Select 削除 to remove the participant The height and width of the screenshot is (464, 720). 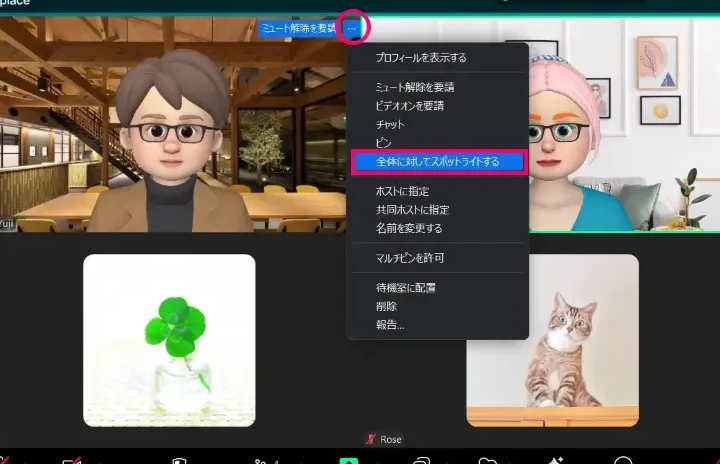coord(386,306)
